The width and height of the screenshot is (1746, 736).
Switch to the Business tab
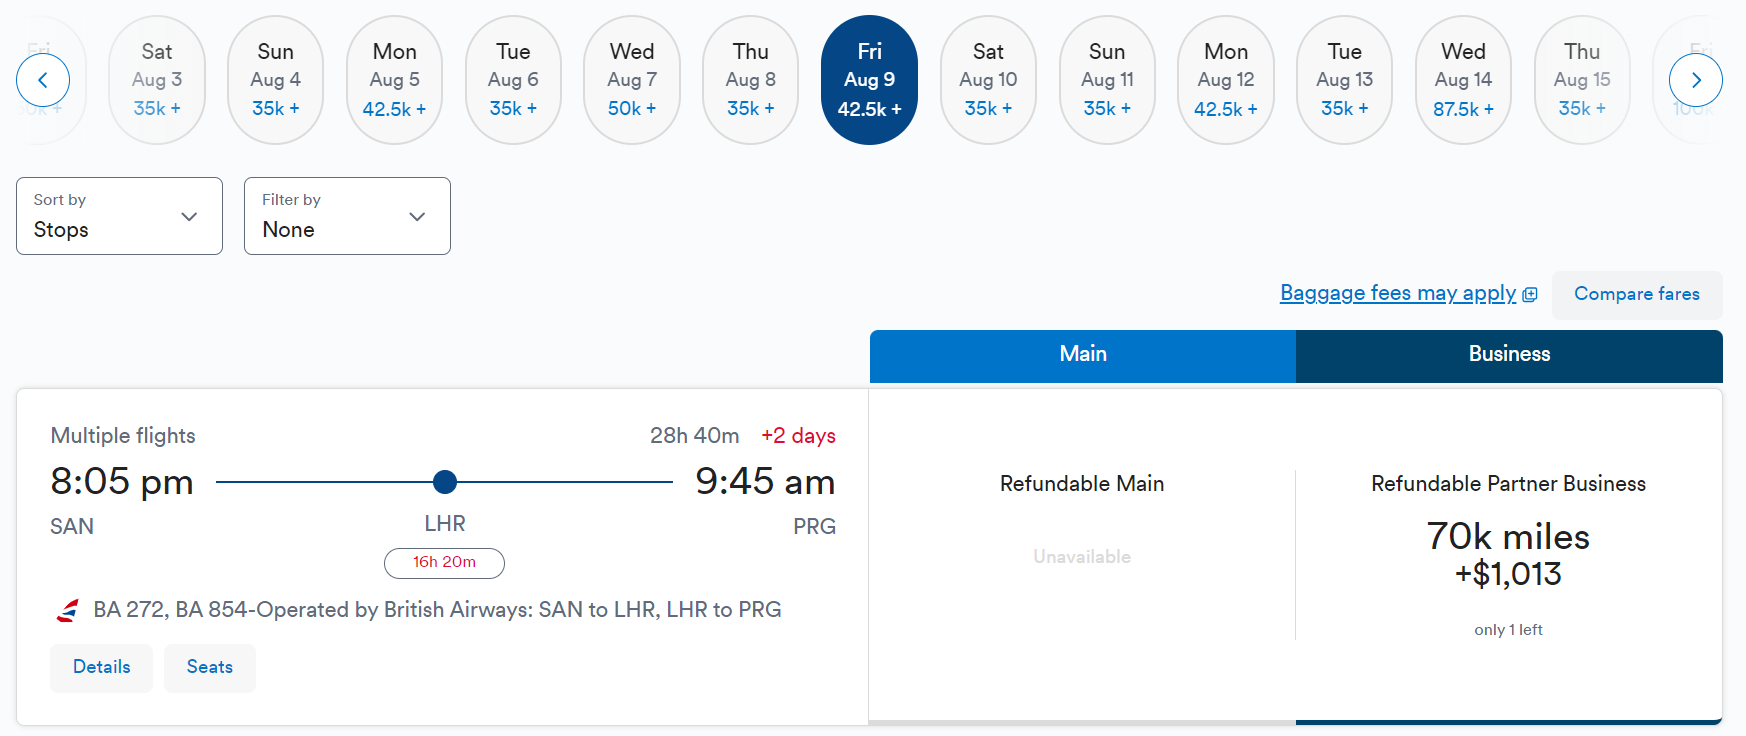tap(1508, 354)
